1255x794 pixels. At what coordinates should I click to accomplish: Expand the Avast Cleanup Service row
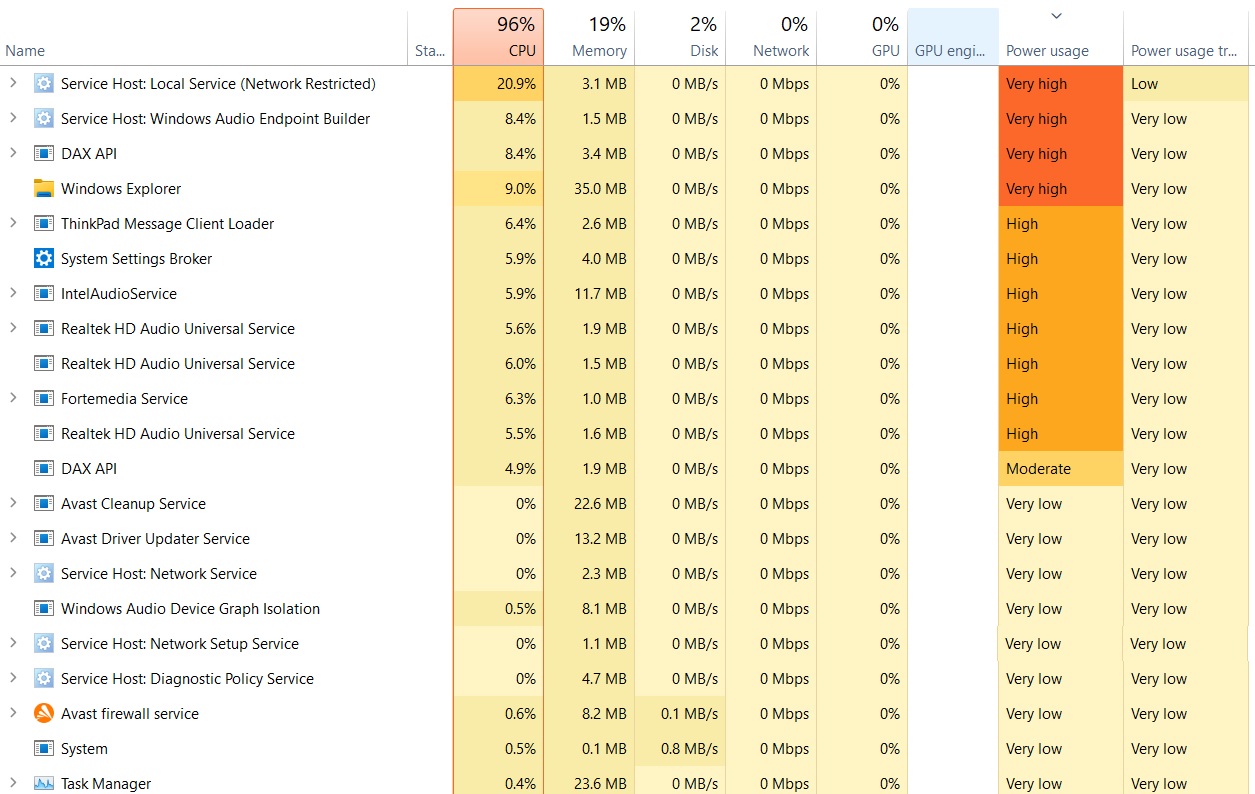pos(13,503)
